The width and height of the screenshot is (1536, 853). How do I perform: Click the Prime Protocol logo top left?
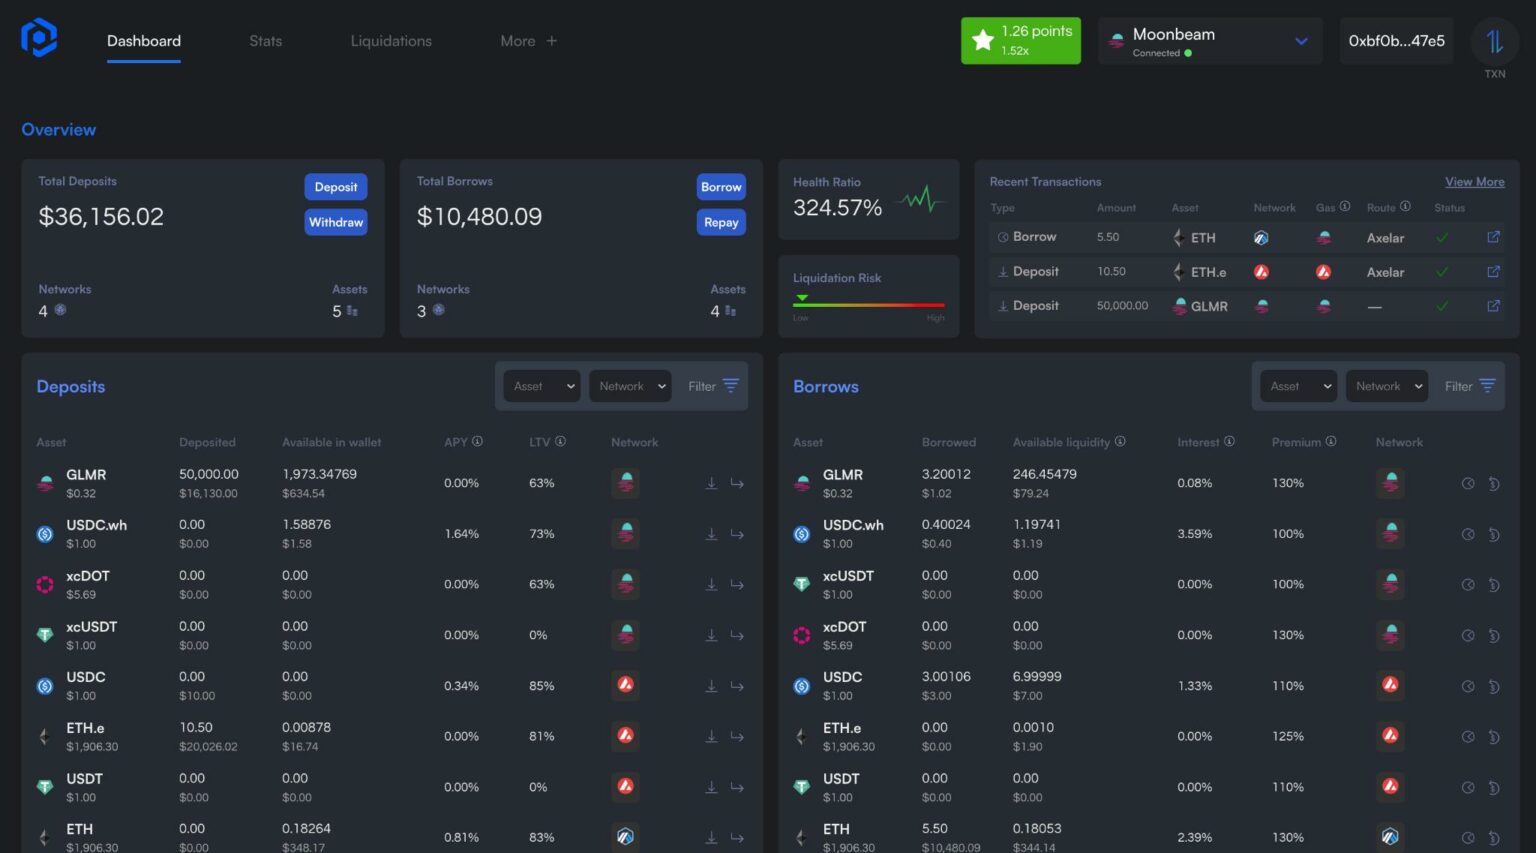[38, 37]
